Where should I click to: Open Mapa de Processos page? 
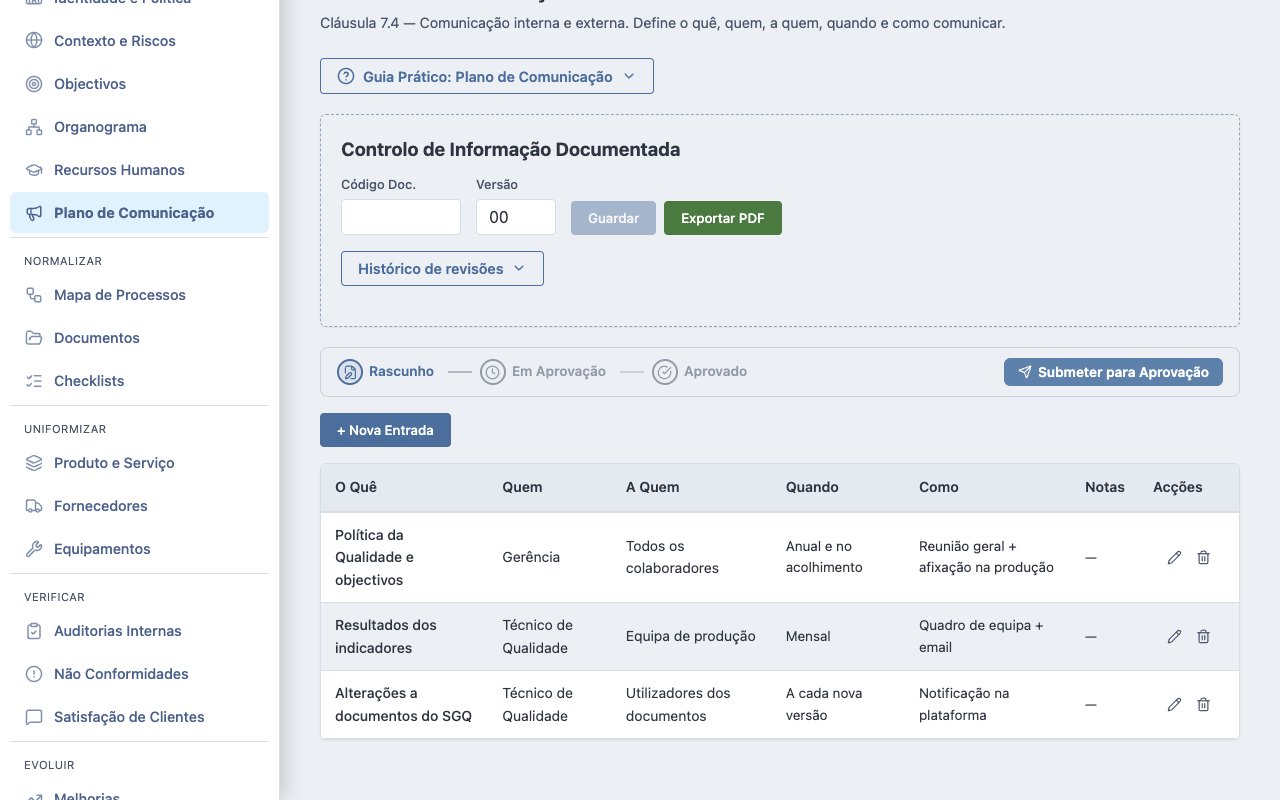click(139, 295)
